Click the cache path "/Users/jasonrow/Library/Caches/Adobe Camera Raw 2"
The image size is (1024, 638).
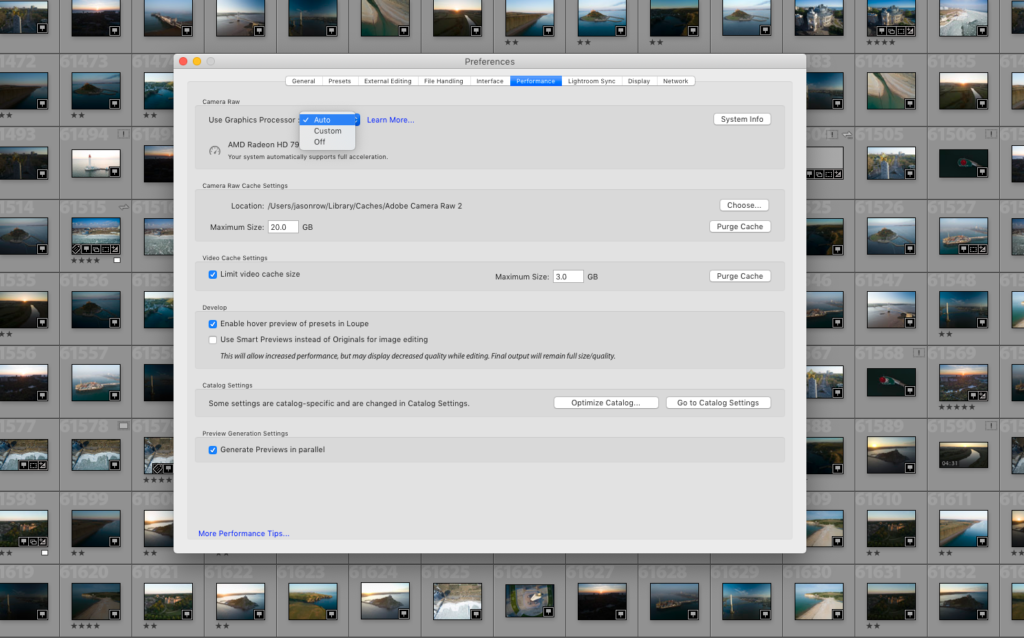(x=364, y=206)
